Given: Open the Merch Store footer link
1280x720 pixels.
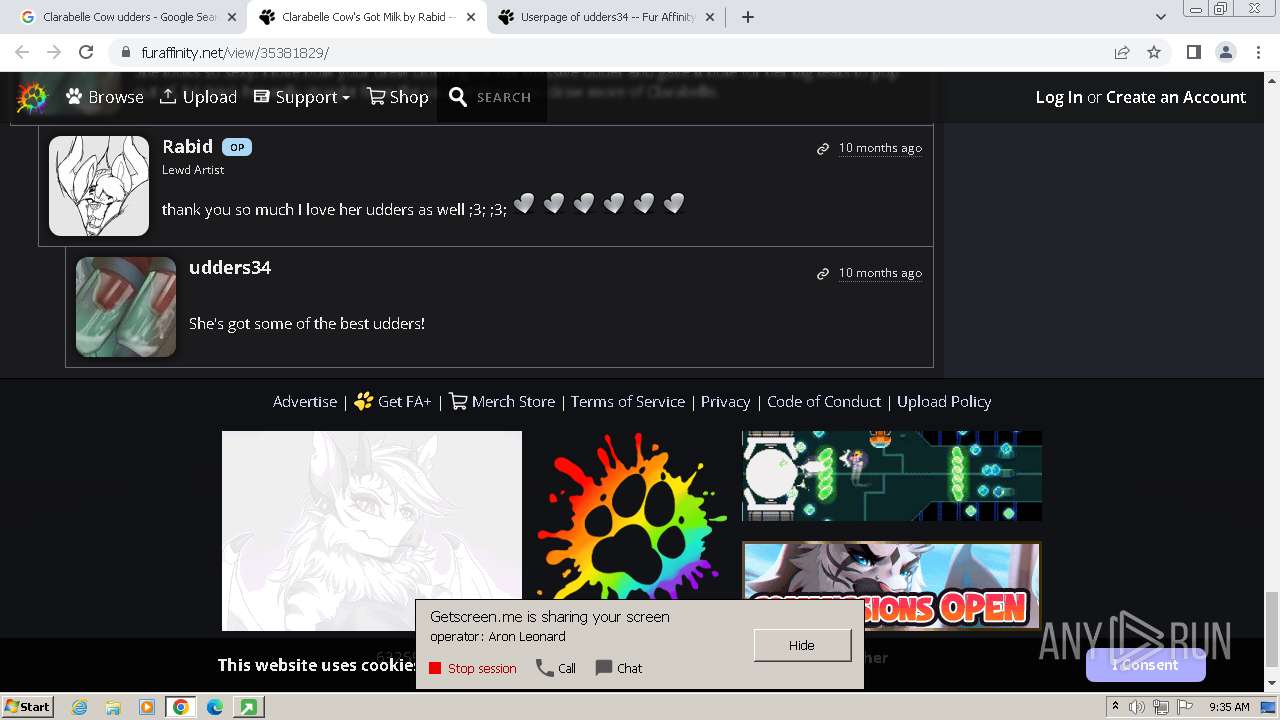Looking at the screenshot, I should (x=502, y=401).
